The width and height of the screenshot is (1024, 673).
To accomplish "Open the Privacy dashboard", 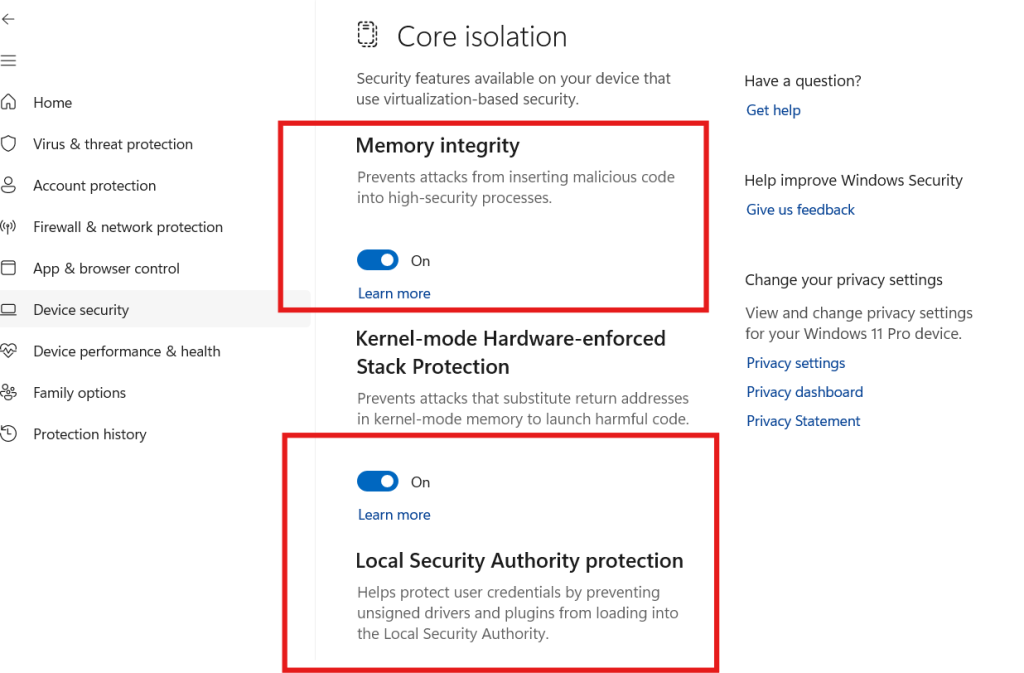I will [804, 391].
